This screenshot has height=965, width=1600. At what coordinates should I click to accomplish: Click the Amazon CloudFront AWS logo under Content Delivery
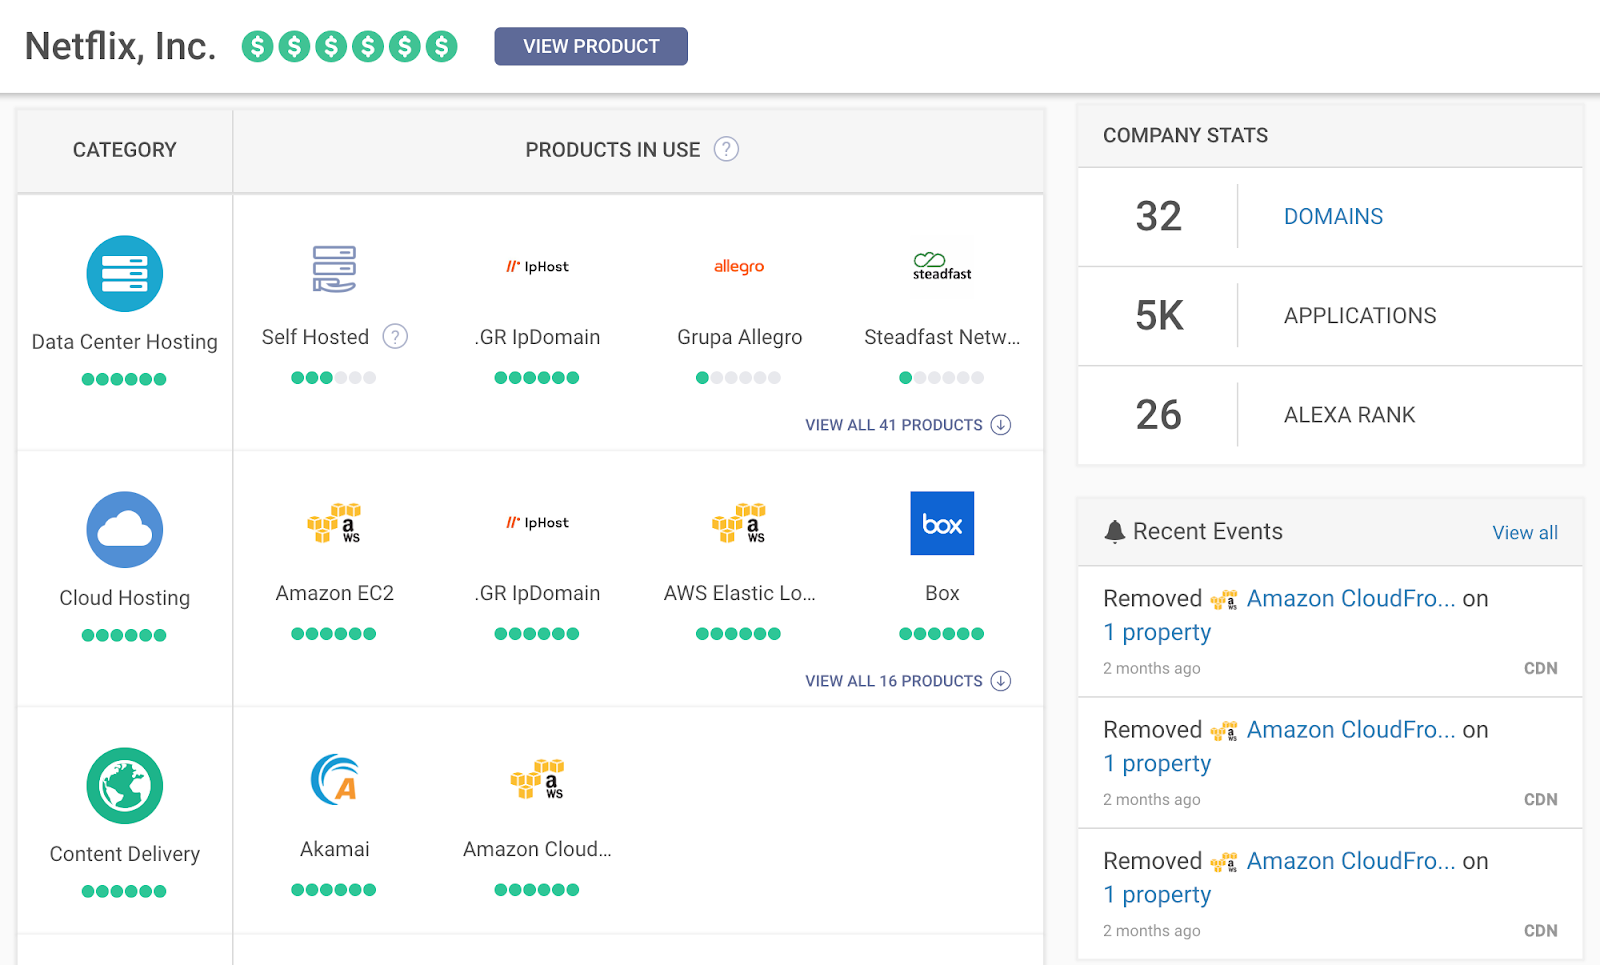tap(537, 779)
